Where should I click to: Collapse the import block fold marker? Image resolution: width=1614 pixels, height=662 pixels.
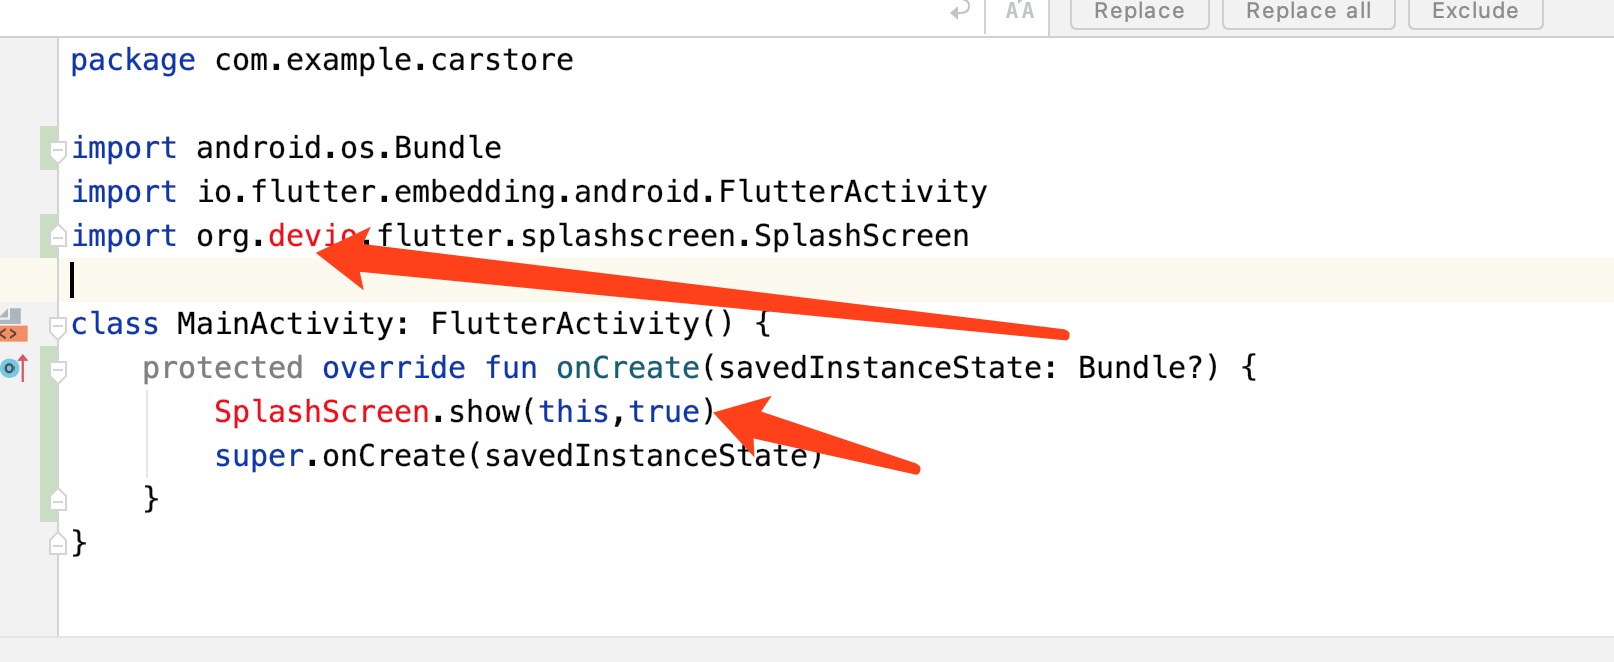coord(58,150)
